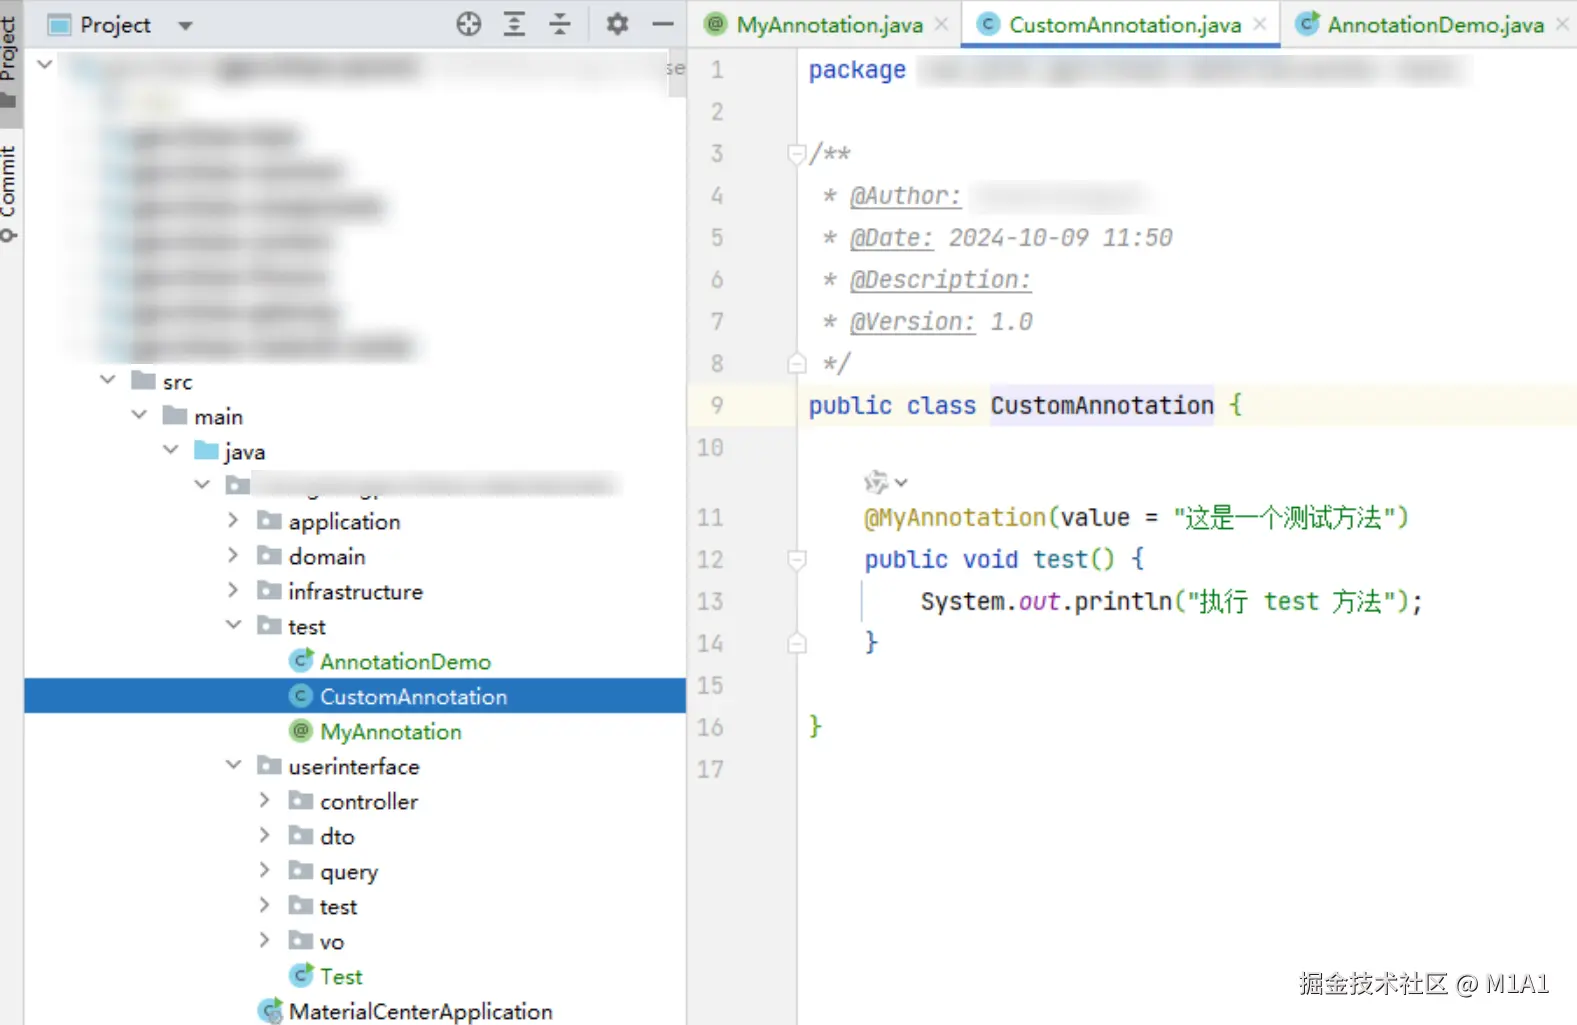
Task: Click MaterialCenterApplication Spring class icon
Action: (x=270, y=1011)
